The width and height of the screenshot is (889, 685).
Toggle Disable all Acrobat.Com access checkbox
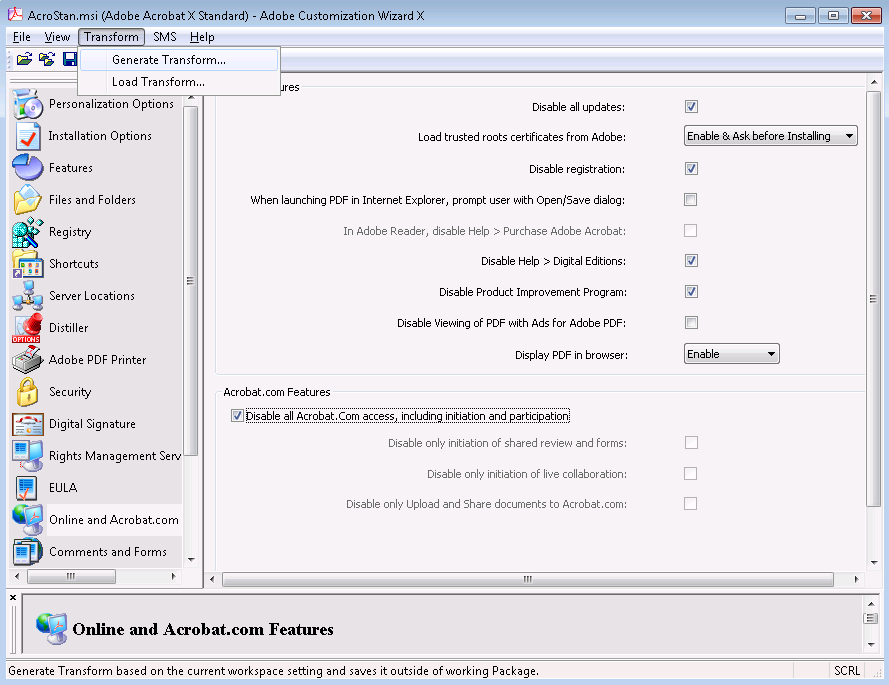(238, 416)
